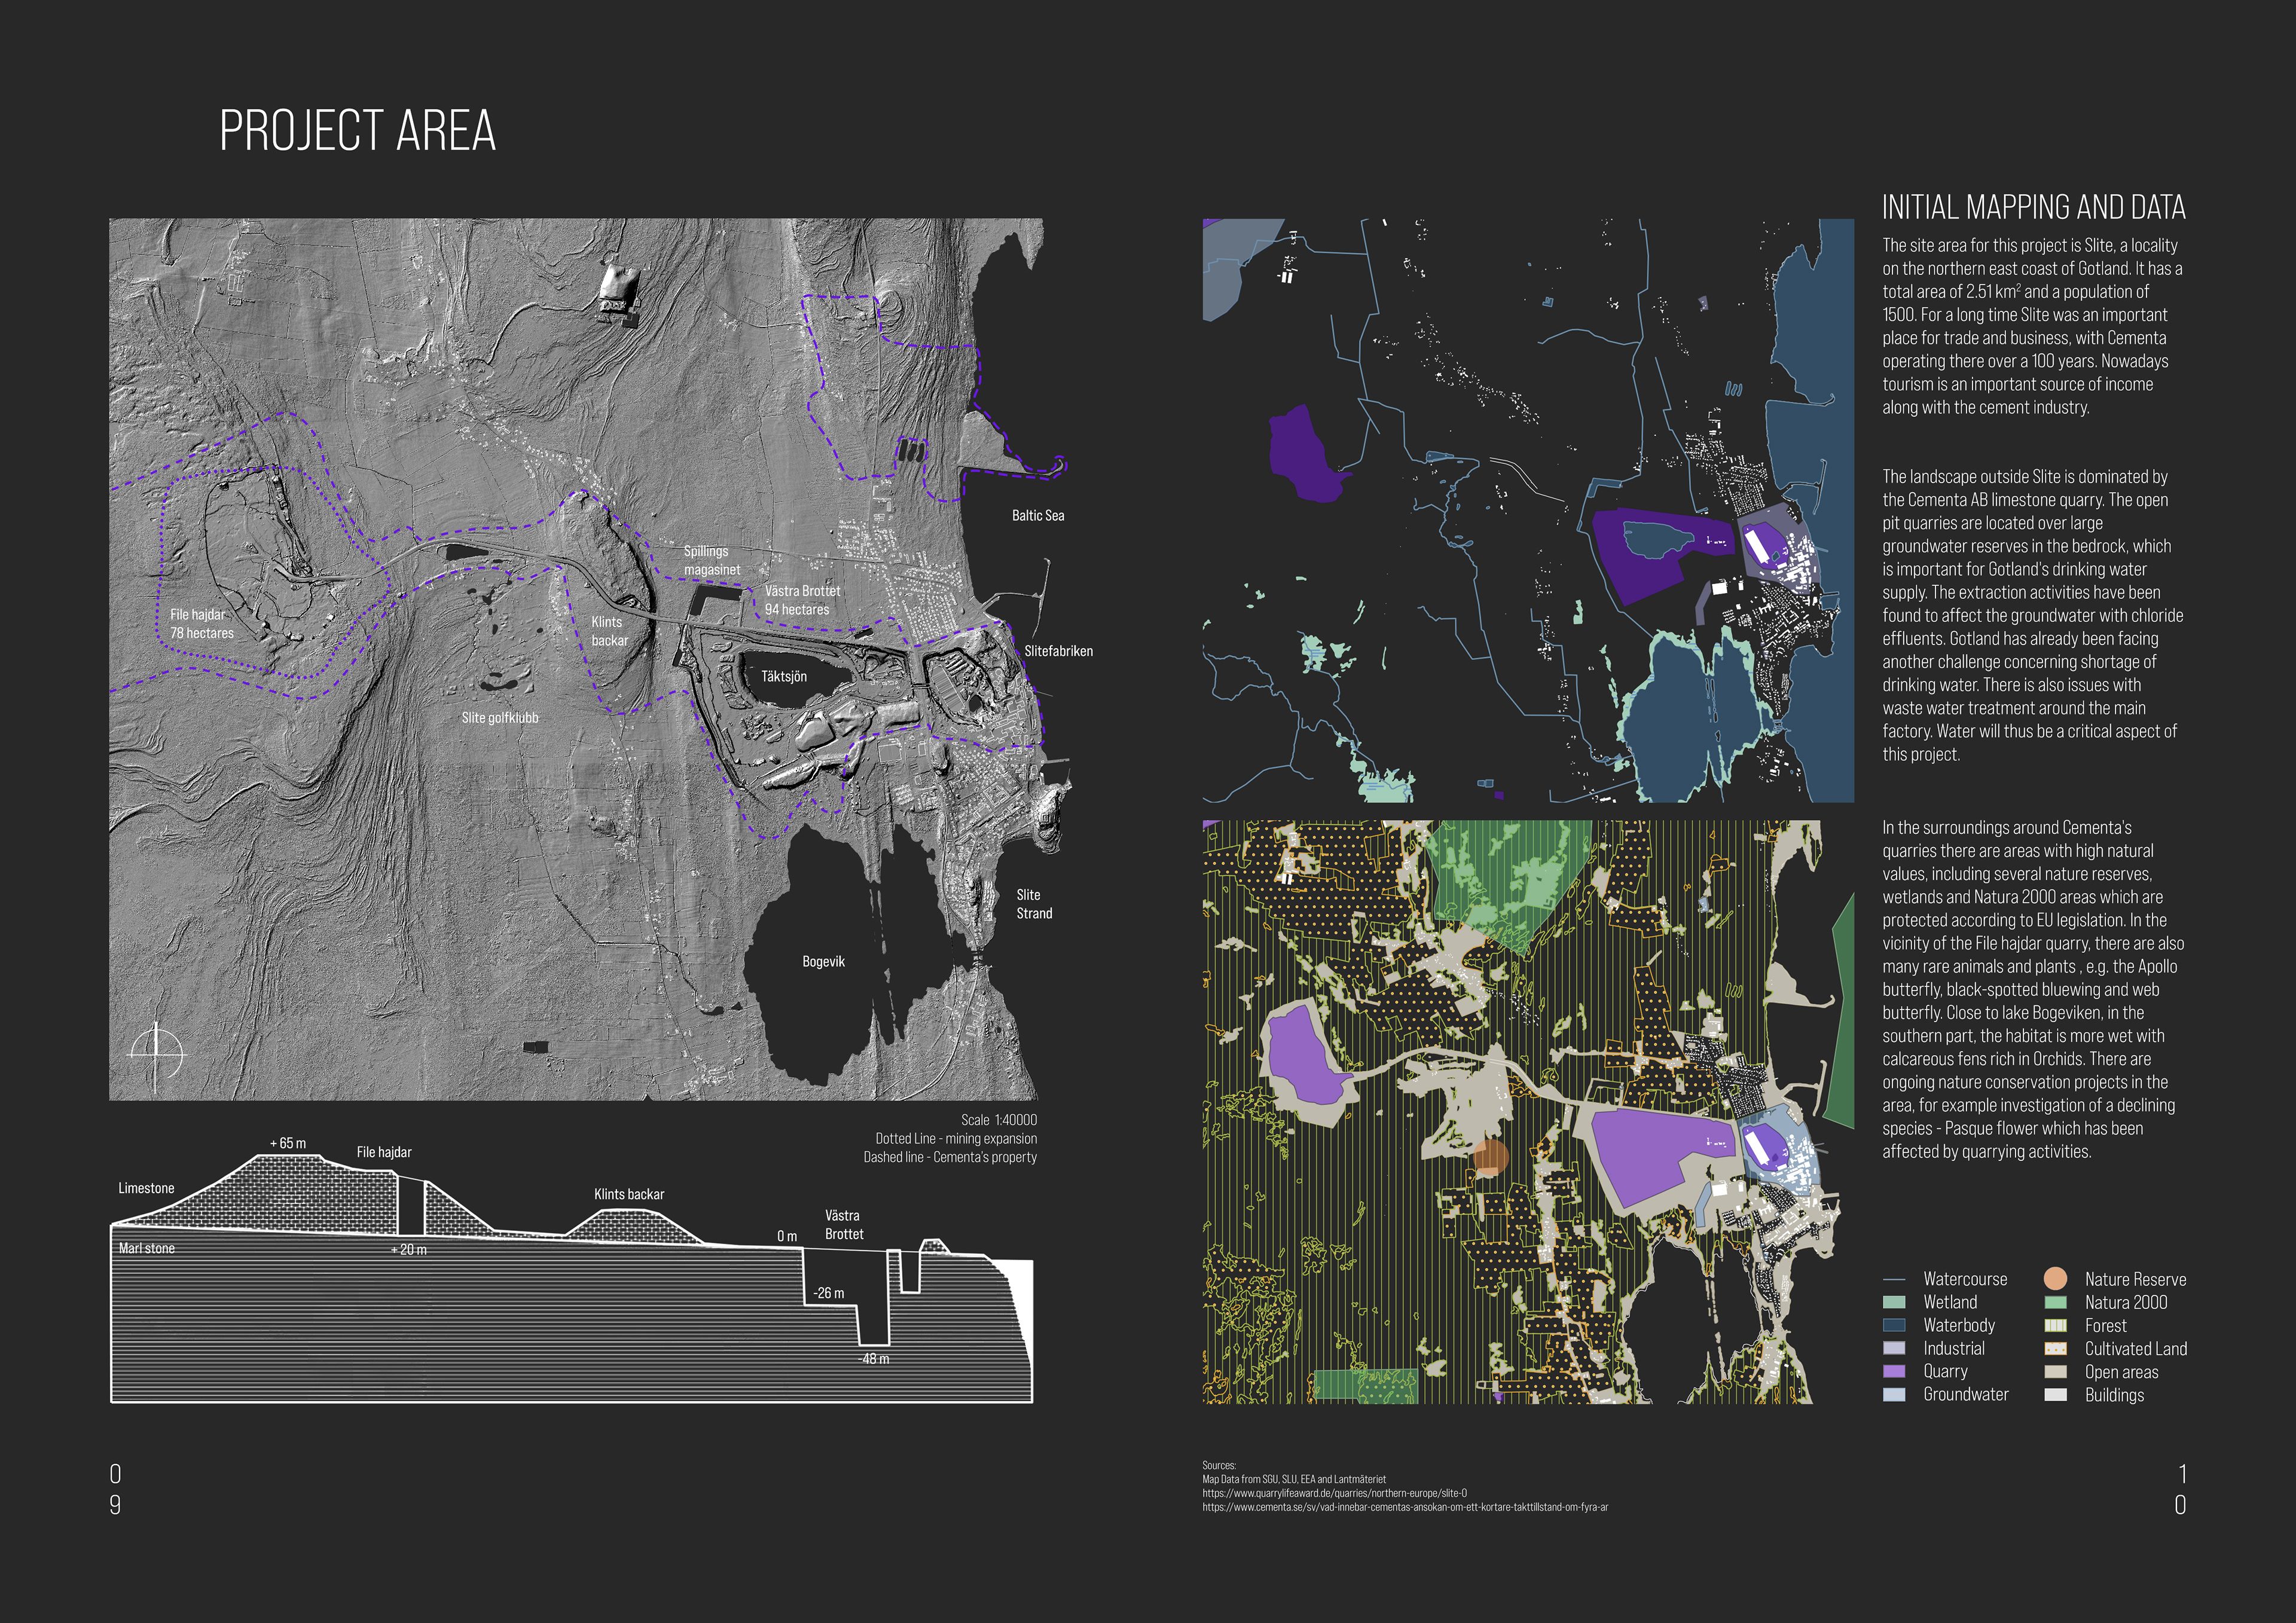Click the orange nature reserve circle on land-use map
2296x1623 pixels.
[1490, 1156]
